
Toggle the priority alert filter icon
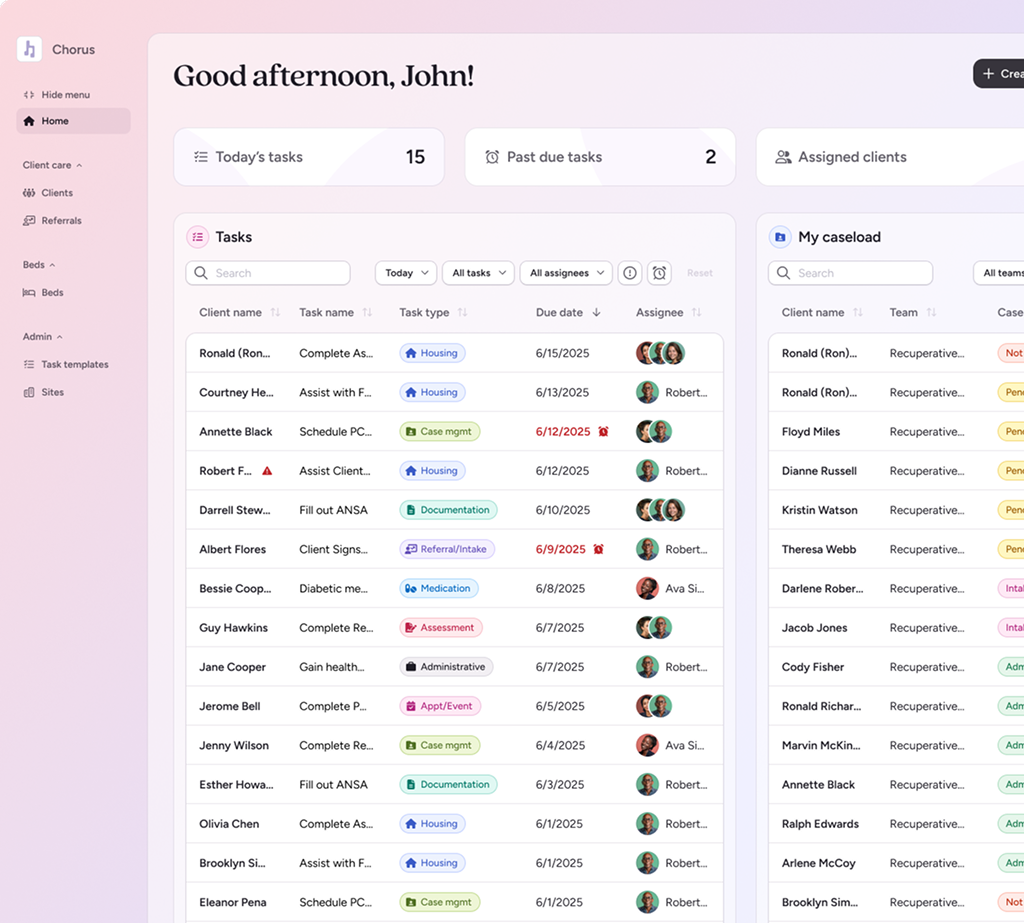(x=630, y=273)
